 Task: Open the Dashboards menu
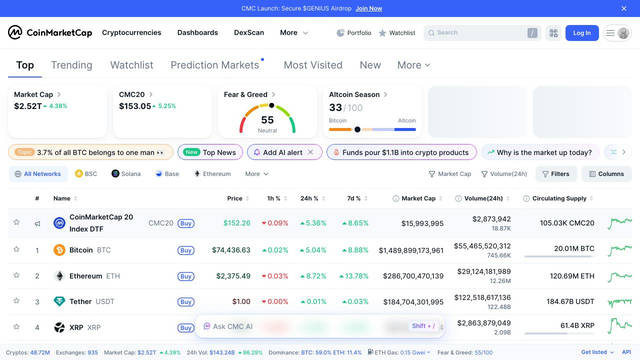click(198, 33)
